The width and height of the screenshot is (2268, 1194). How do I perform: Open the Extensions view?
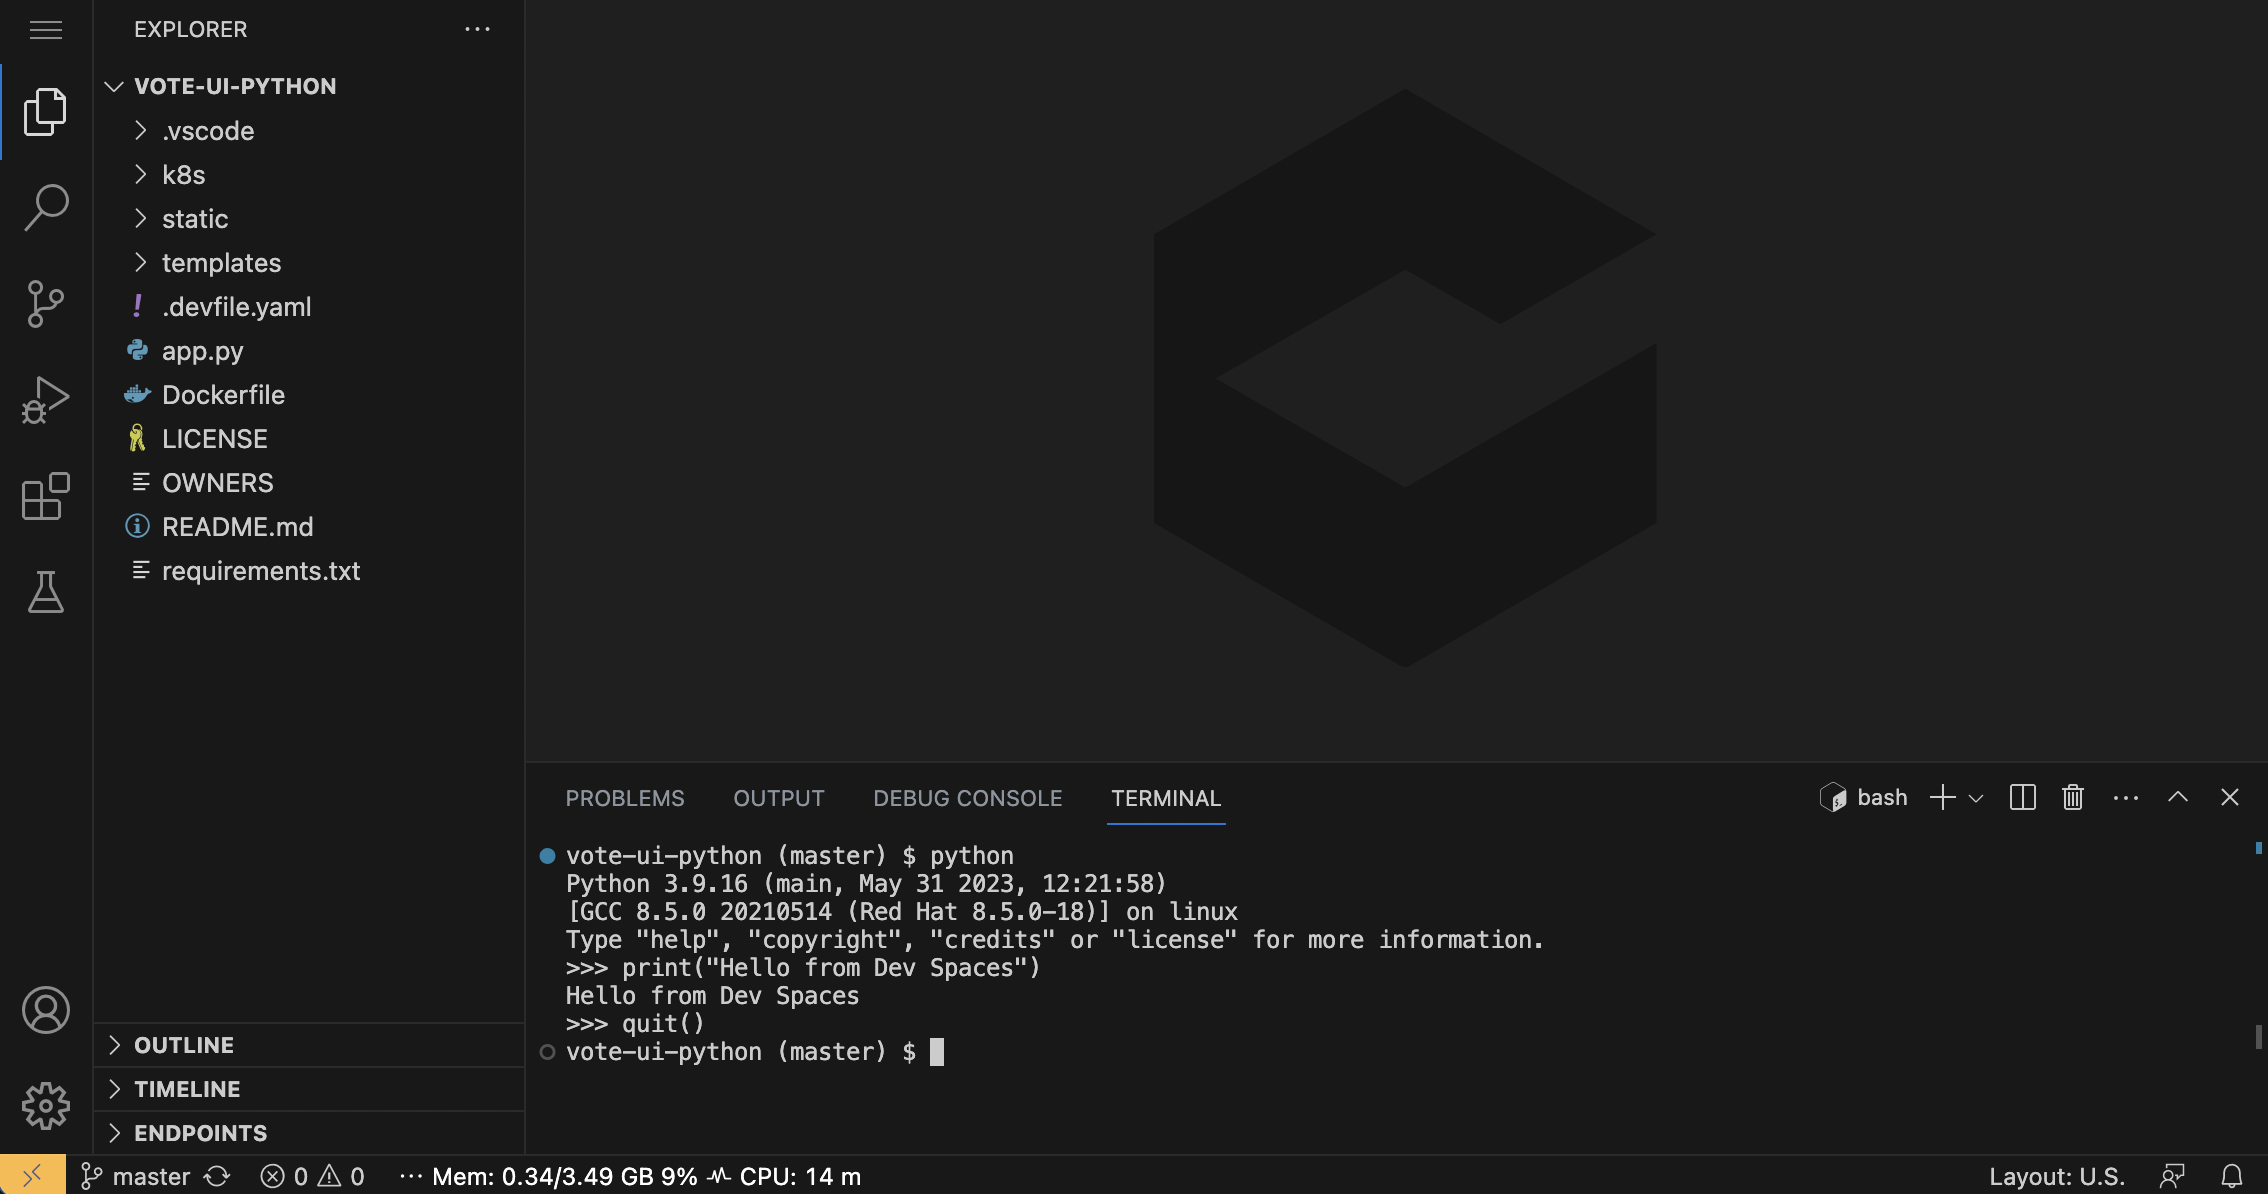click(x=45, y=497)
